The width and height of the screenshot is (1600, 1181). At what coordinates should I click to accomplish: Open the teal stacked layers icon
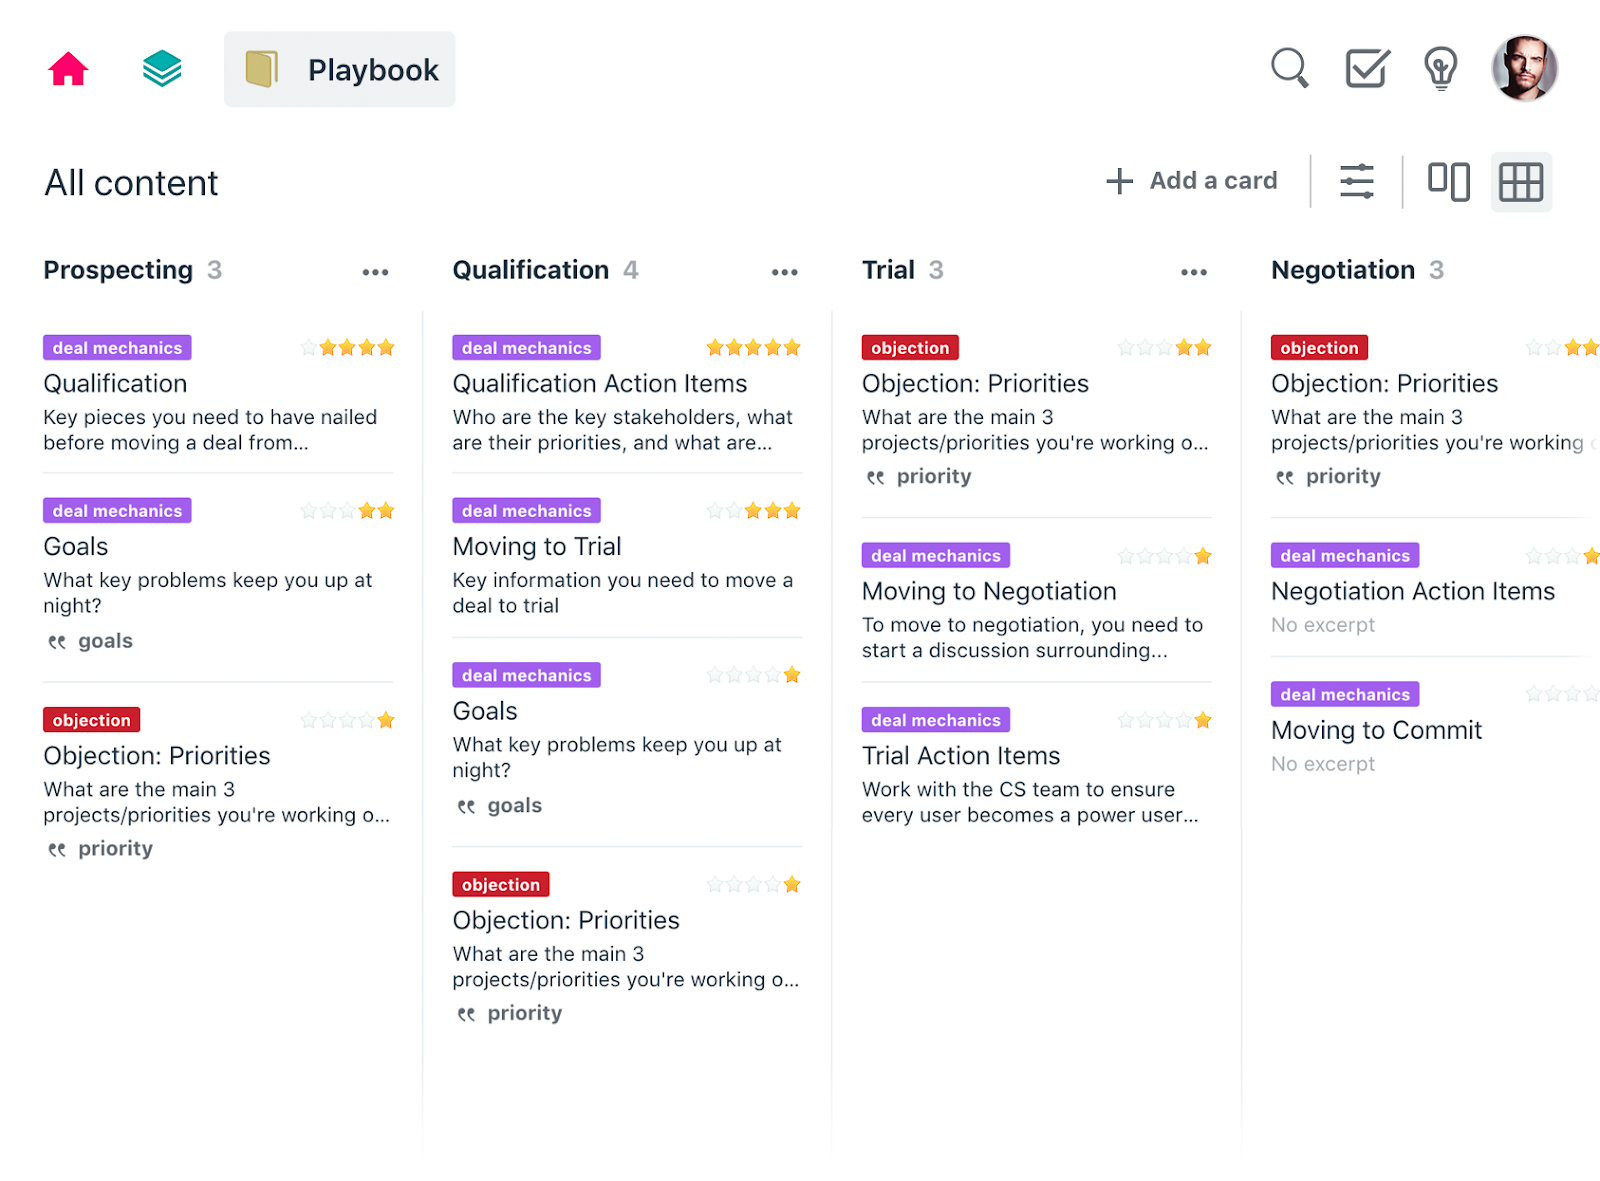[162, 69]
